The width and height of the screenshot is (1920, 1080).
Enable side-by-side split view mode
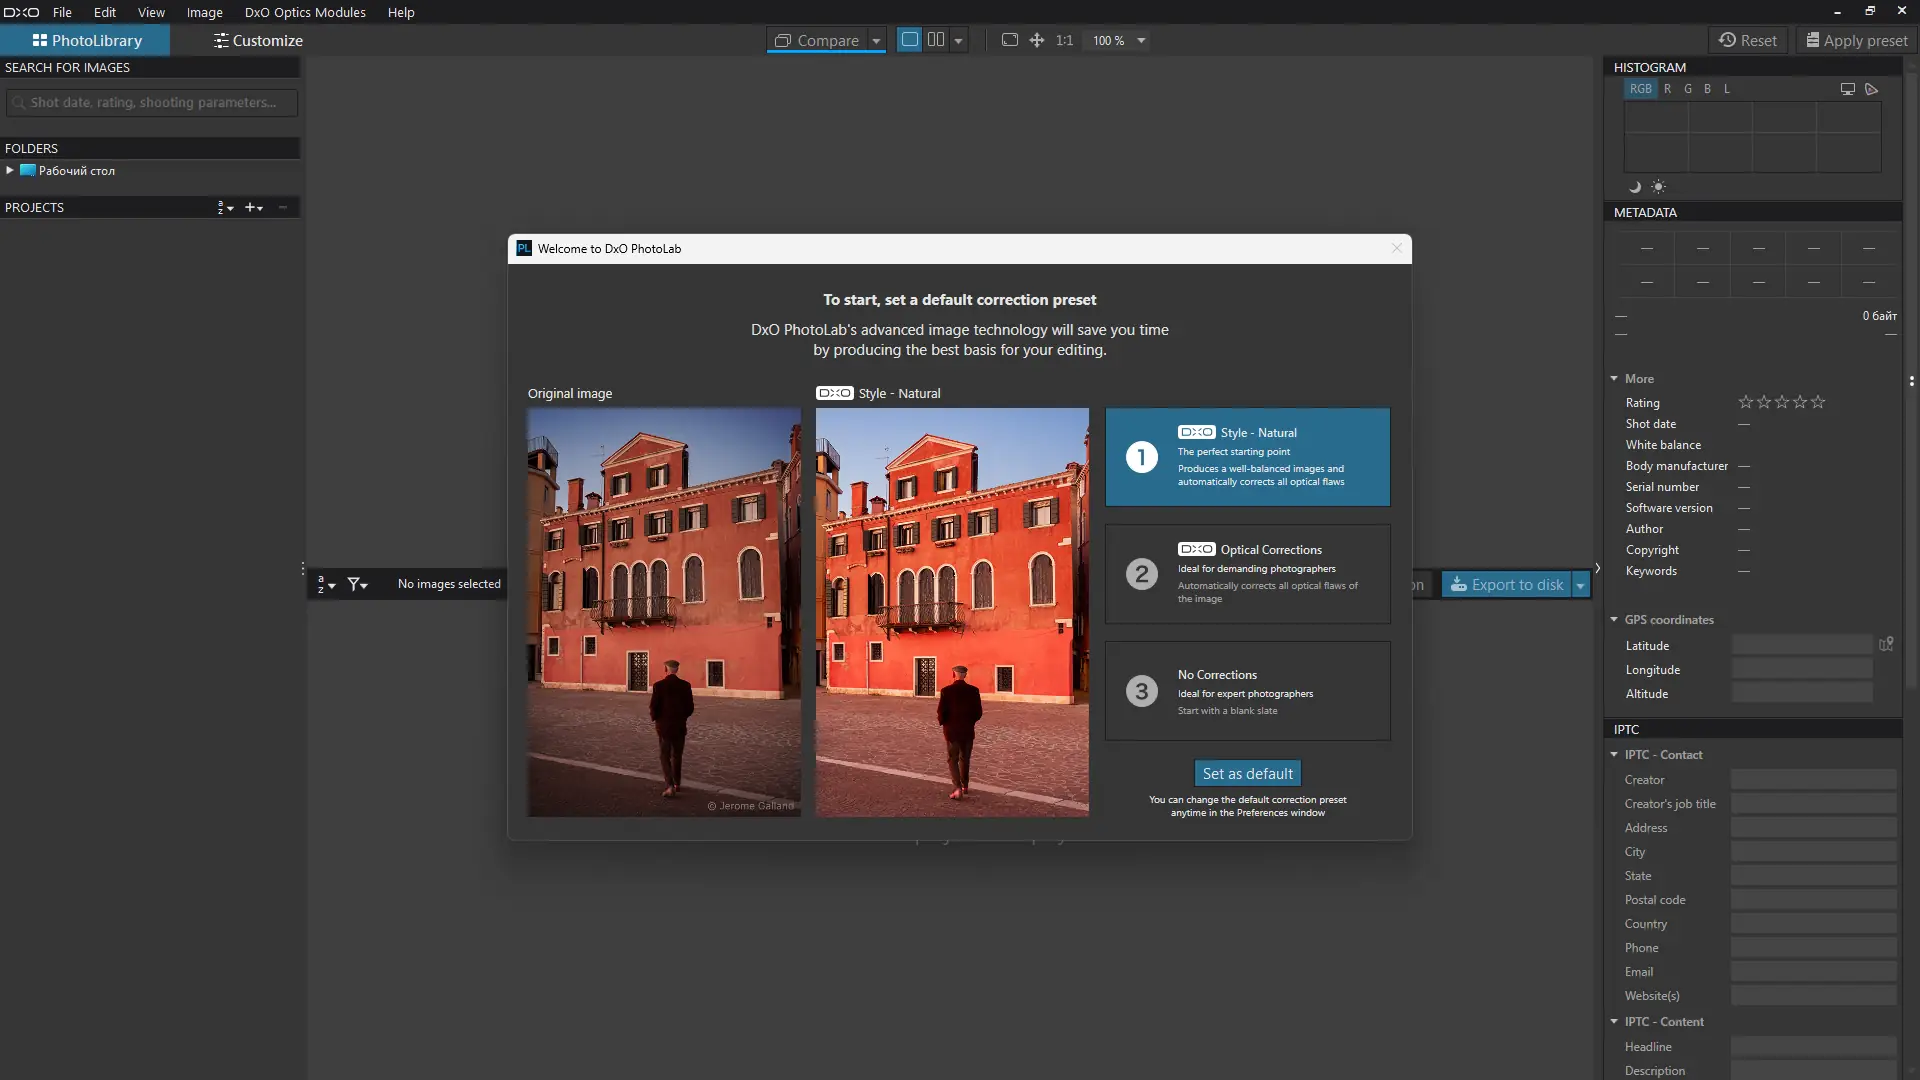936,40
